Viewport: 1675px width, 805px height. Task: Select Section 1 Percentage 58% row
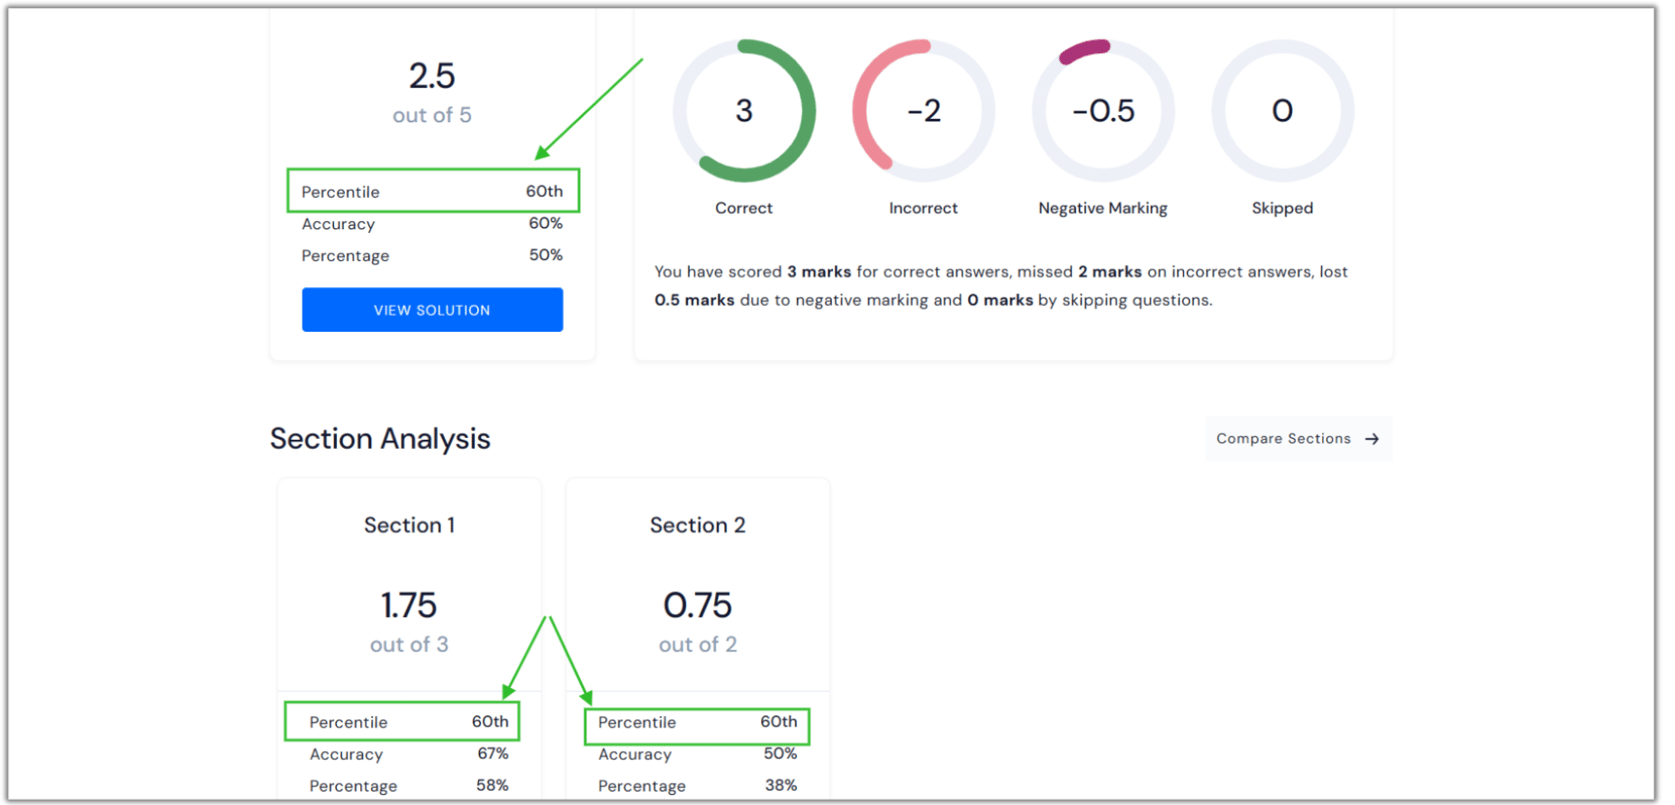(409, 786)
